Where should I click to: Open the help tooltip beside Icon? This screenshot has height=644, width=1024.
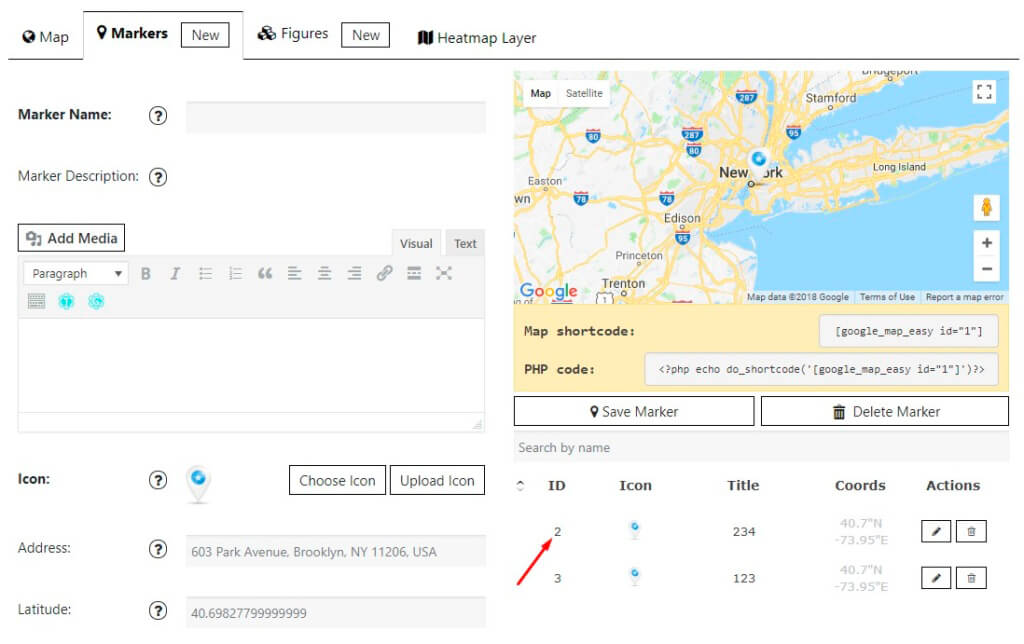tap(158, 480)
